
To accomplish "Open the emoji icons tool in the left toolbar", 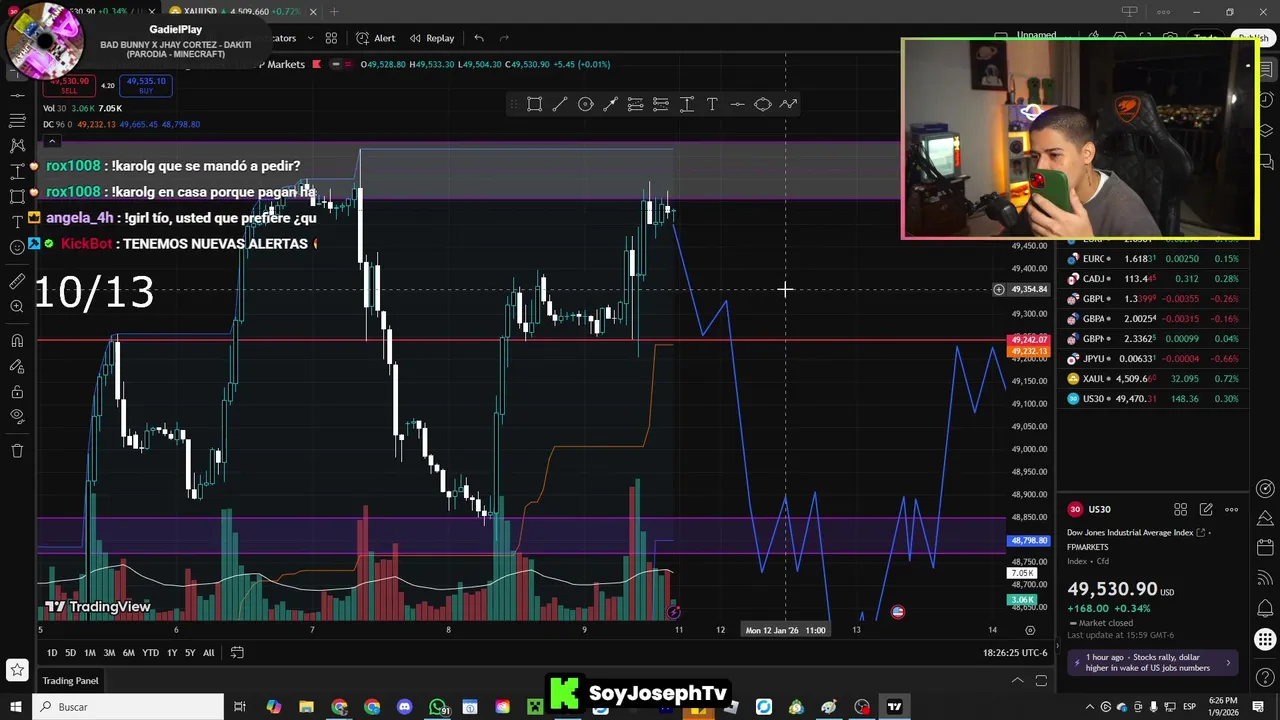I will tap(17, 247).
